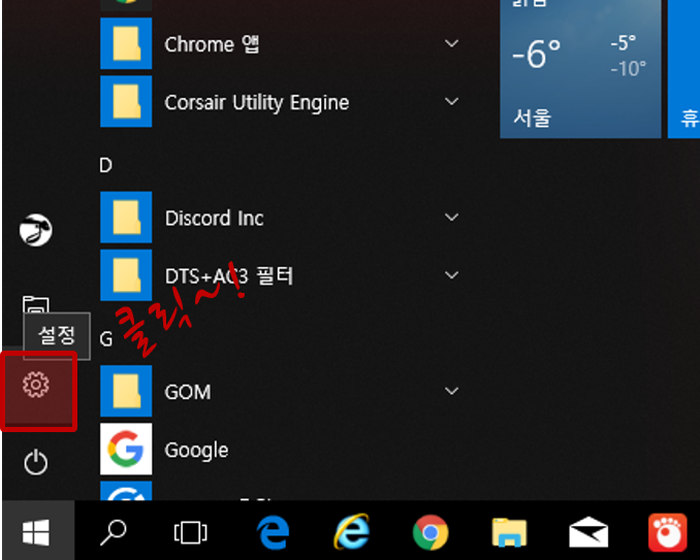Launch Google Chrome from taskbar
The image size is (700, 560).
(x=431, y=532)
